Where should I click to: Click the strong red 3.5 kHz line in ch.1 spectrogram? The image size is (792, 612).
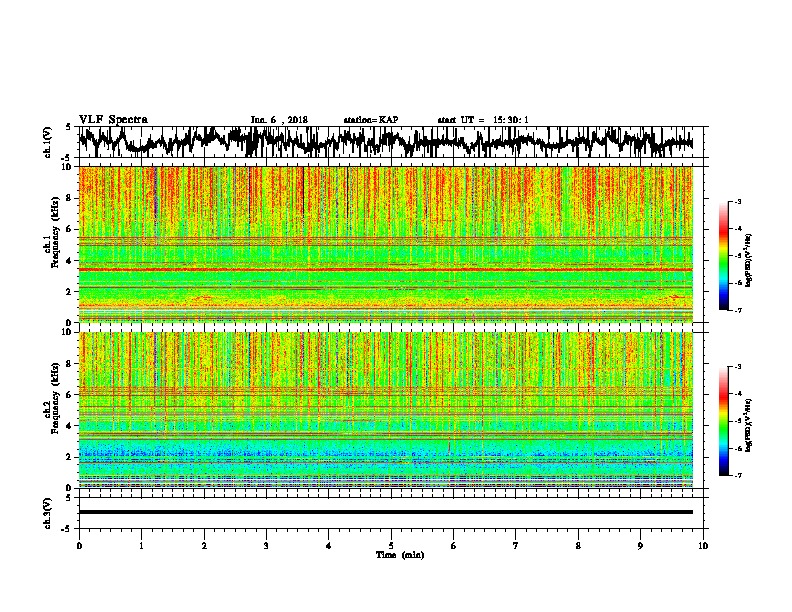point(386,270)
